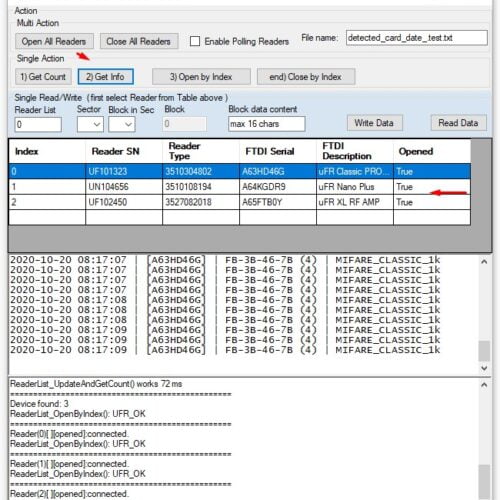Screen dimensions: 500x500
Task: Click the Write Data button
Action: (375, 123)
